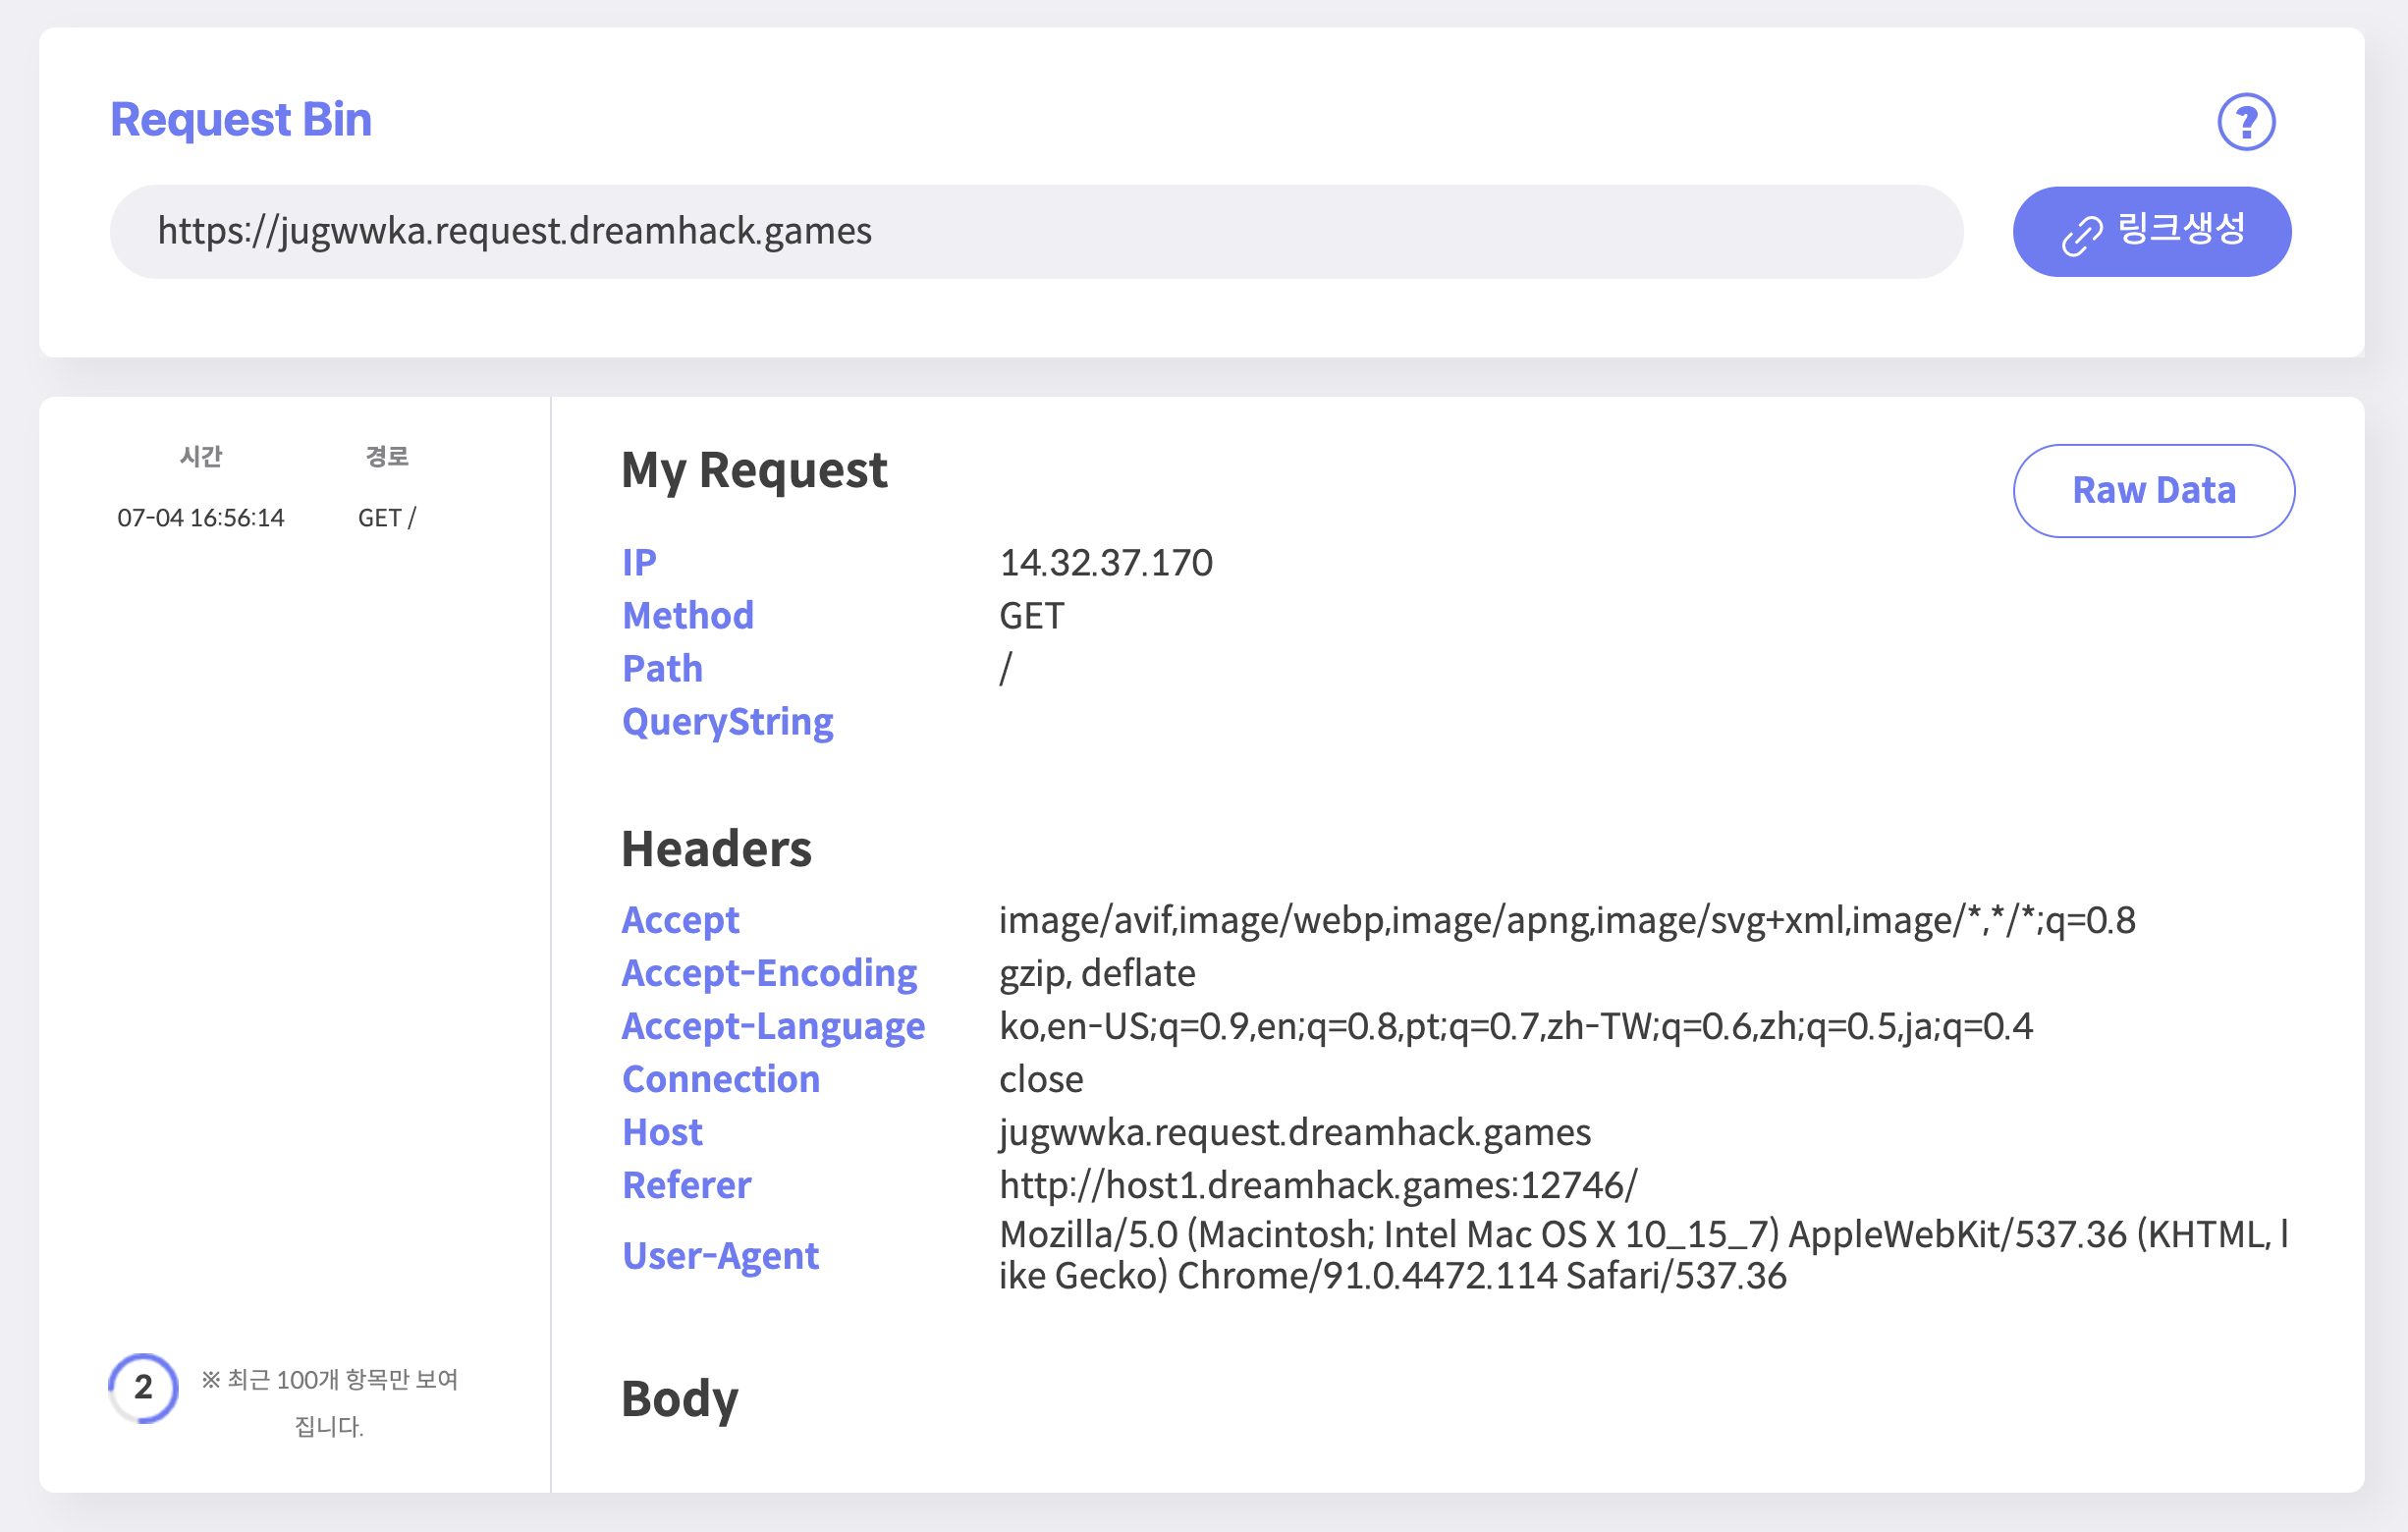Viewport: 2408px width, 1532px height.
Task: Click the Request Bin heading
Action: coord(241,119)
